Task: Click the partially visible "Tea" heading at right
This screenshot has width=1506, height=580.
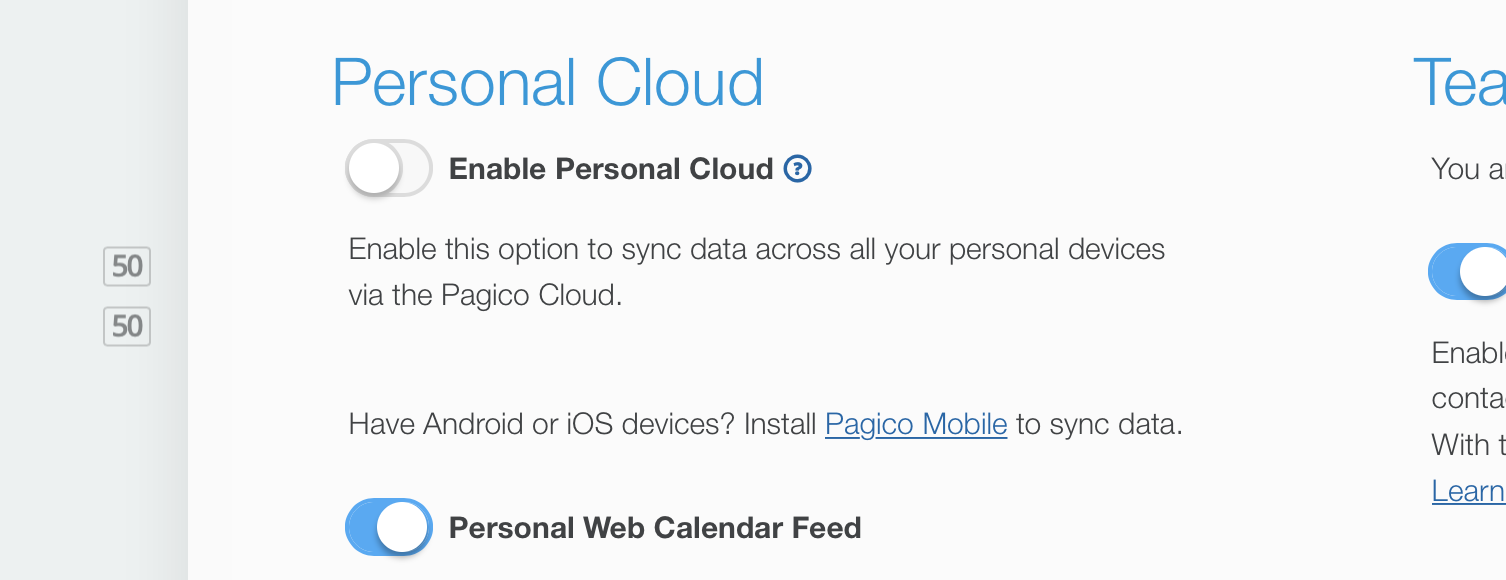Action: (x=1458, y=83)
